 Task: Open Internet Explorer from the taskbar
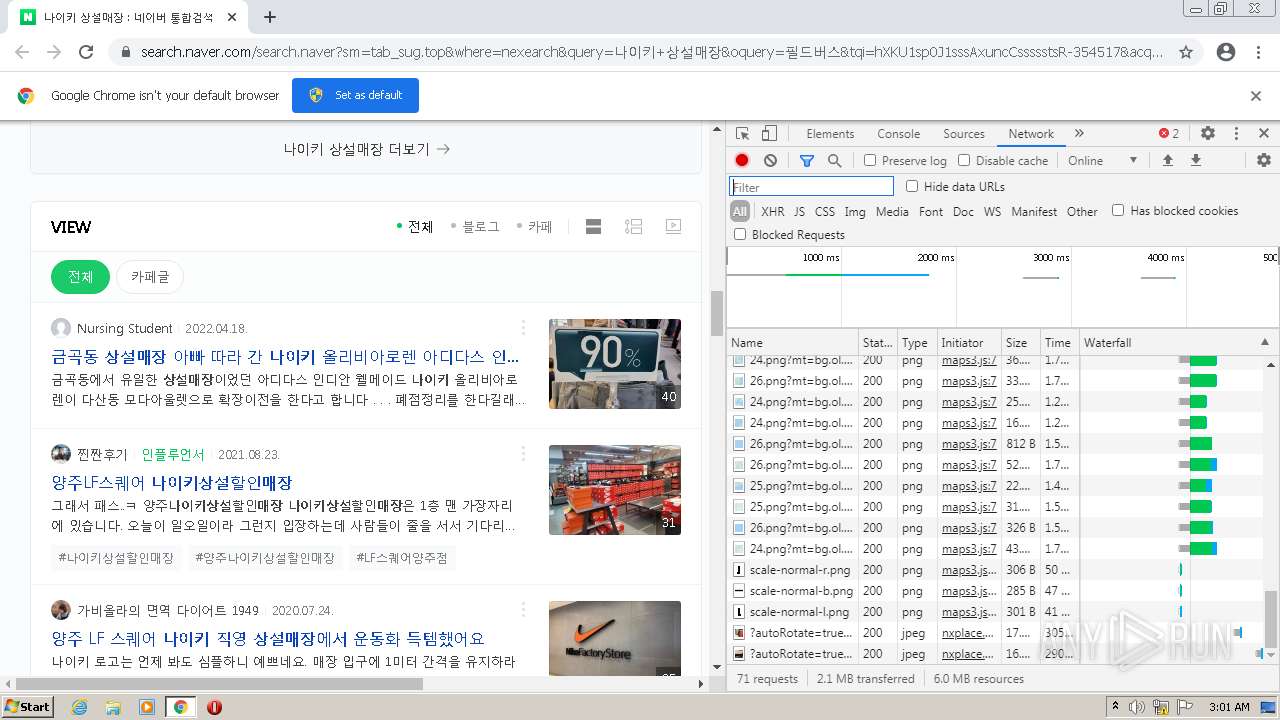79,707
